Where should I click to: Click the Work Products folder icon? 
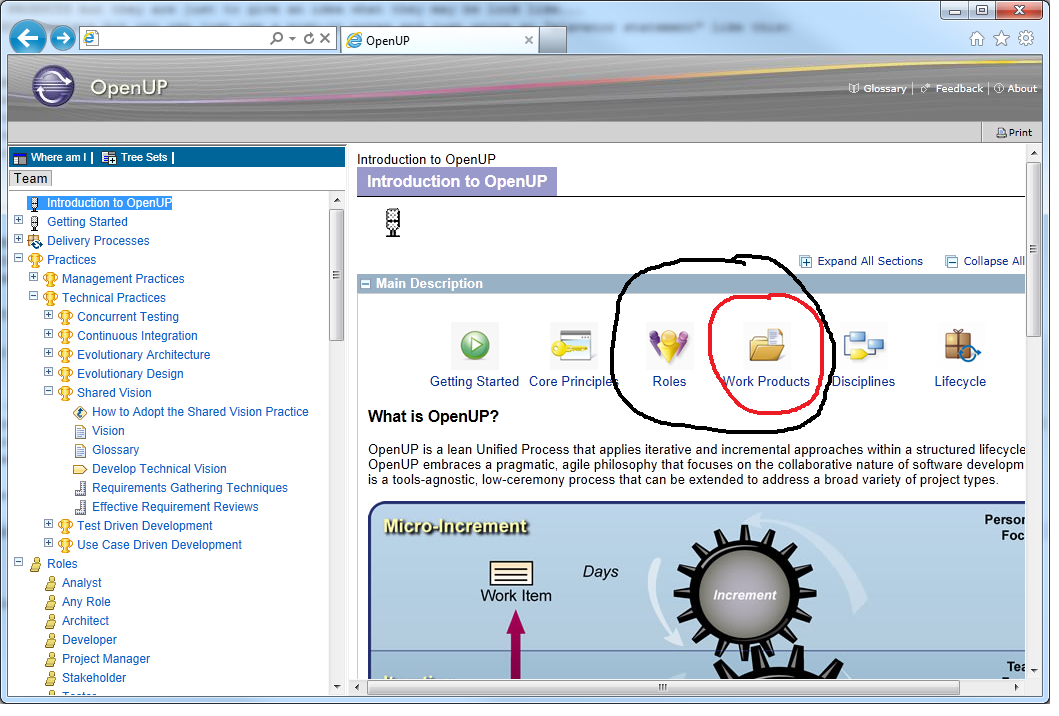[x=767, y=345]
